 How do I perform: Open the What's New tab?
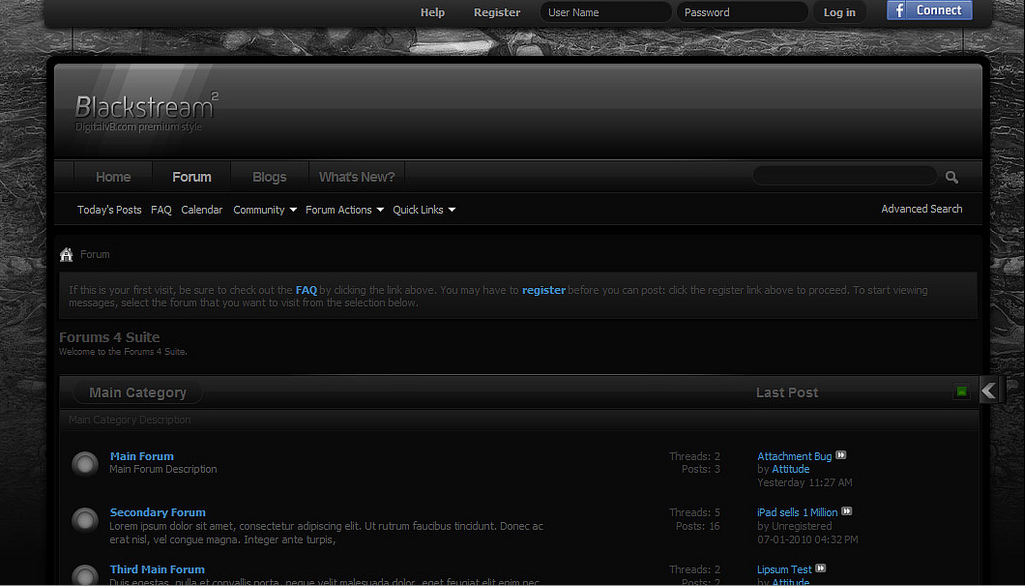(x=356, y=176)
